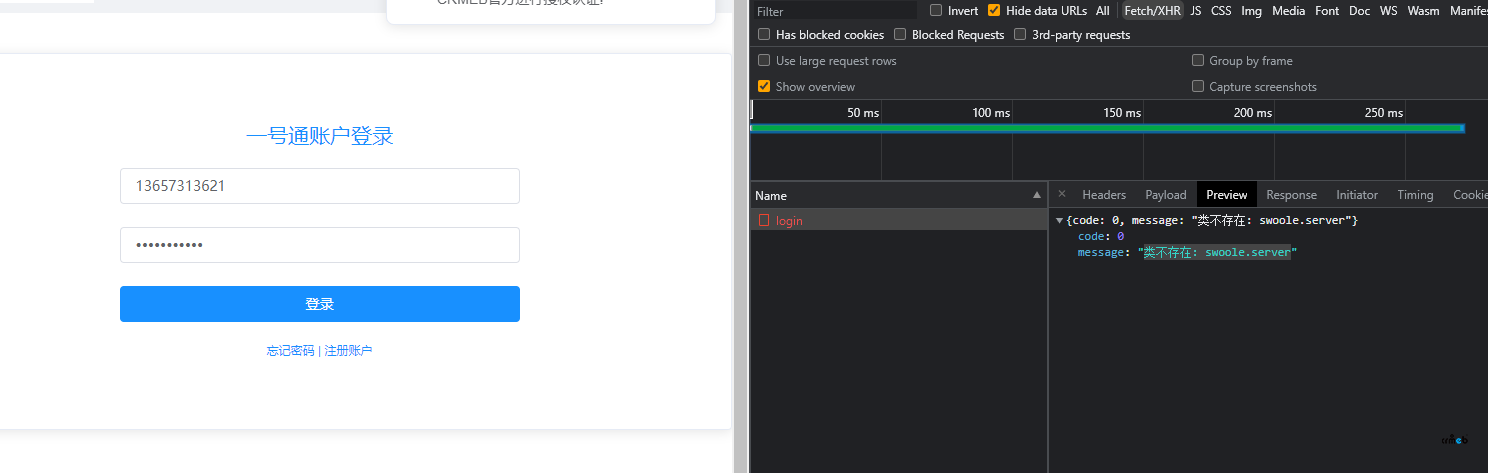Image resolution: width=1488 pixels, height=473 pixels.
Task: Click the network overview timeline bar
Action: pos(1107,128)
